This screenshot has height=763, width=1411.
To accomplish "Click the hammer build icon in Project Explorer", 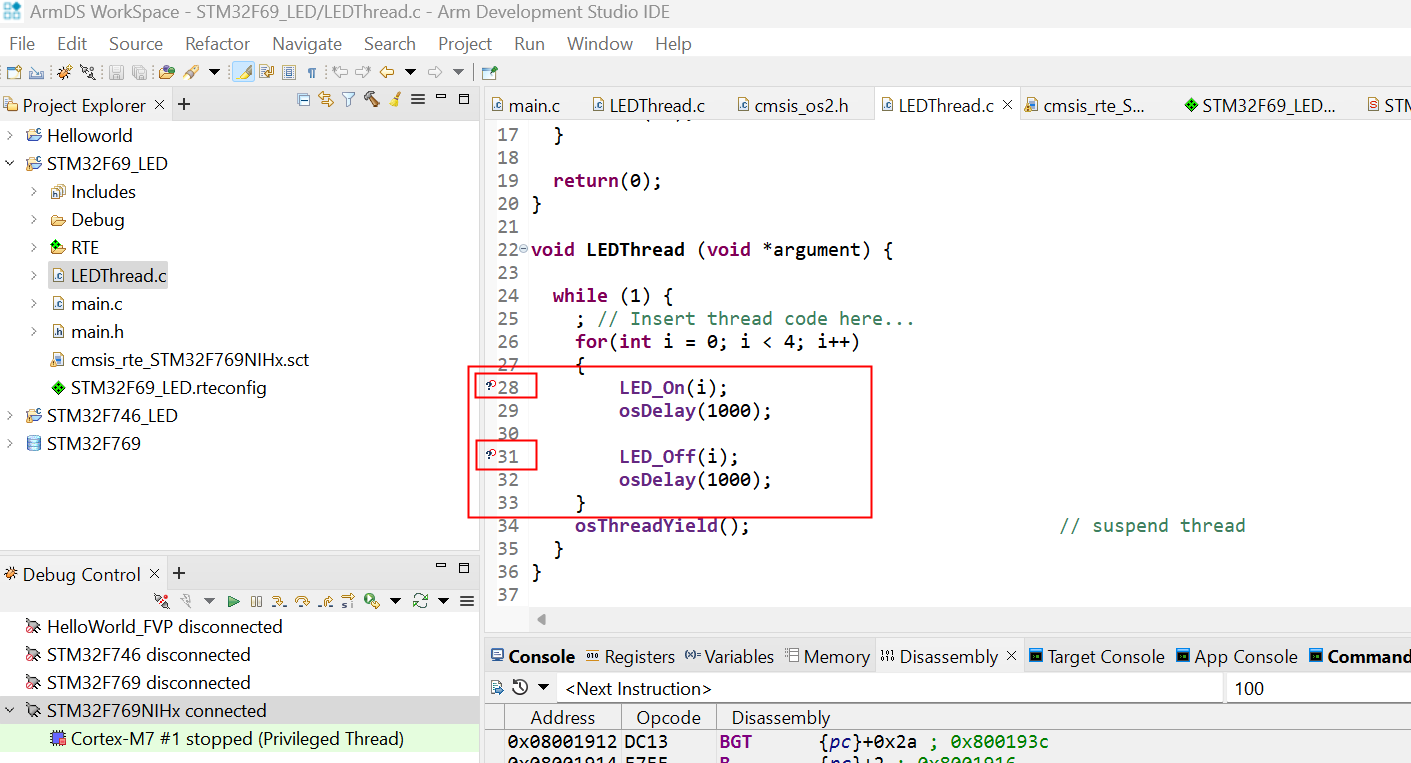I will click(371, 99).
